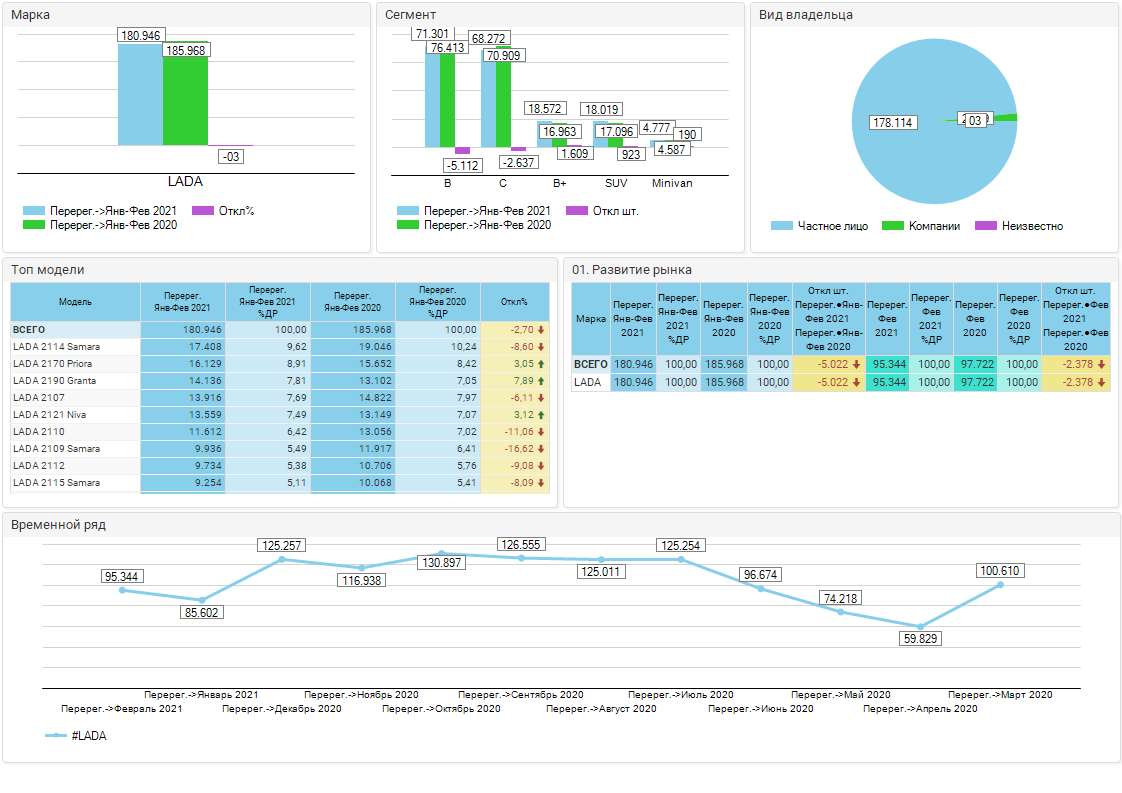Click green up arrow in LADA 2170 Priora row
Screen dimensions: 1122x793
(541, 364)
